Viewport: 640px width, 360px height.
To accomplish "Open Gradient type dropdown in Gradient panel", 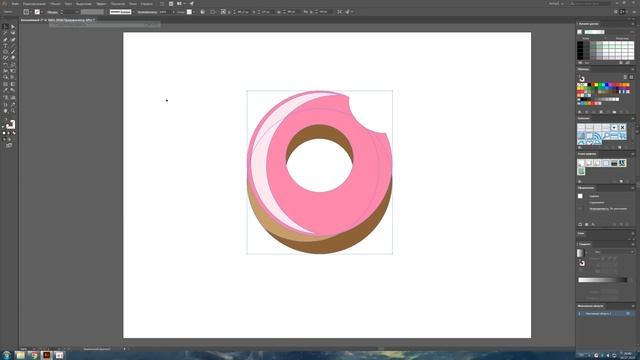I will click(x=613, y=252).
